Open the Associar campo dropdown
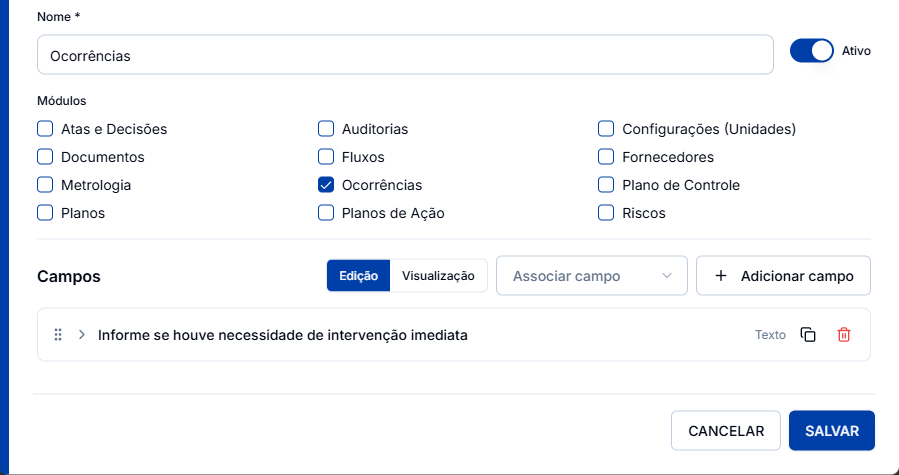This screenshot has height=475, width=899. pos(592,276)
